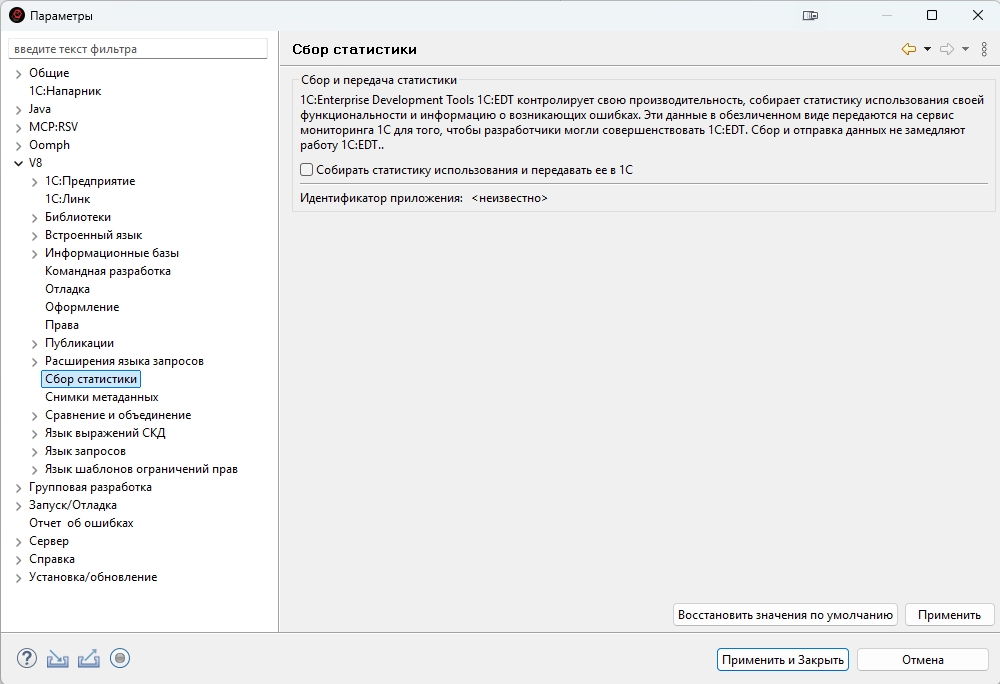1000x684 pixels.
Task: Go back to the previous preference page
Action: coord(909,49)
